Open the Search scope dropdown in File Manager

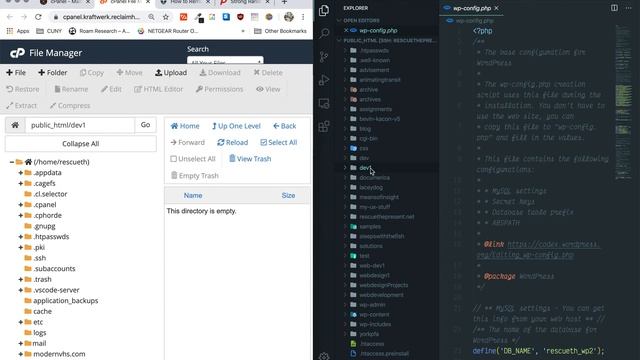[225, 61]
